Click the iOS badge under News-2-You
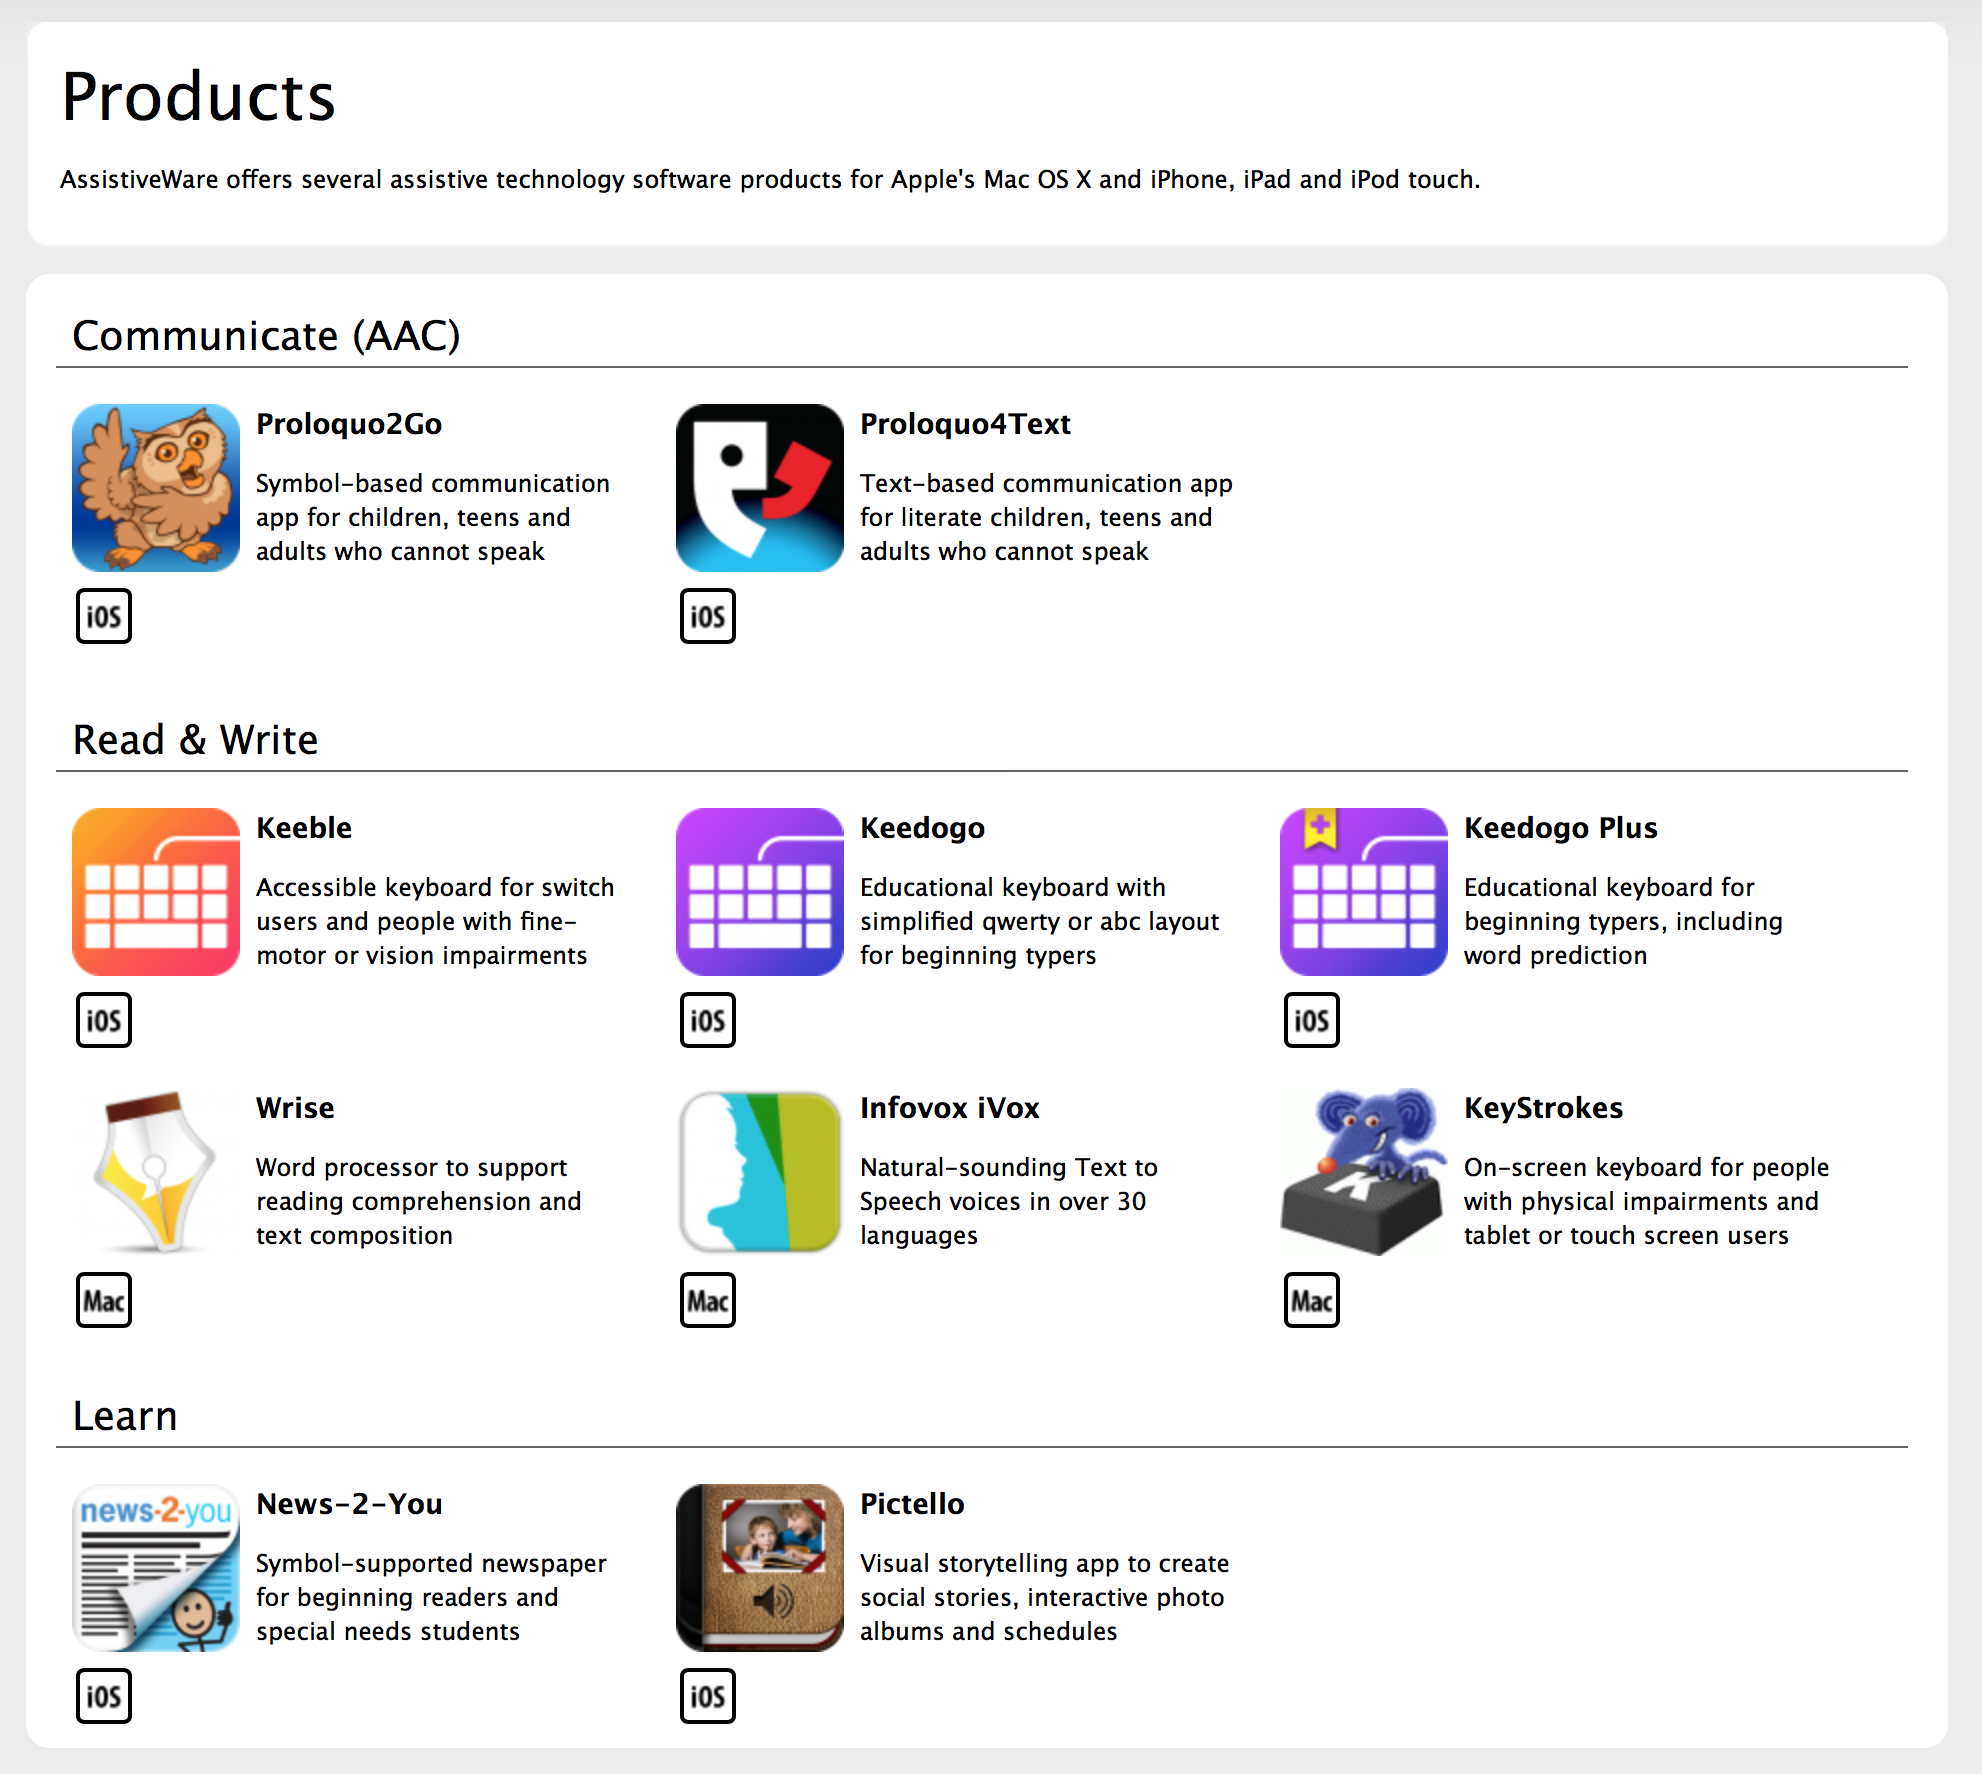Screen dimensions: 1982x1774 (104, 1696)
